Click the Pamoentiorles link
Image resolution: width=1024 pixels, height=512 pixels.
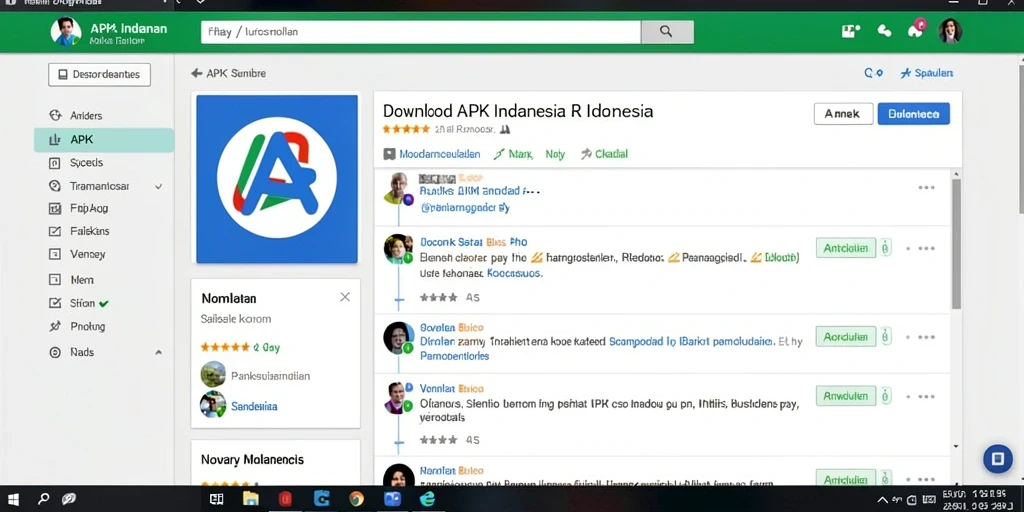point(454,356)
